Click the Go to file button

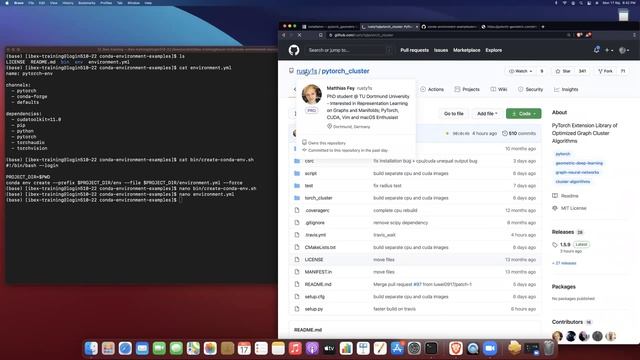[x=453, y=113]
